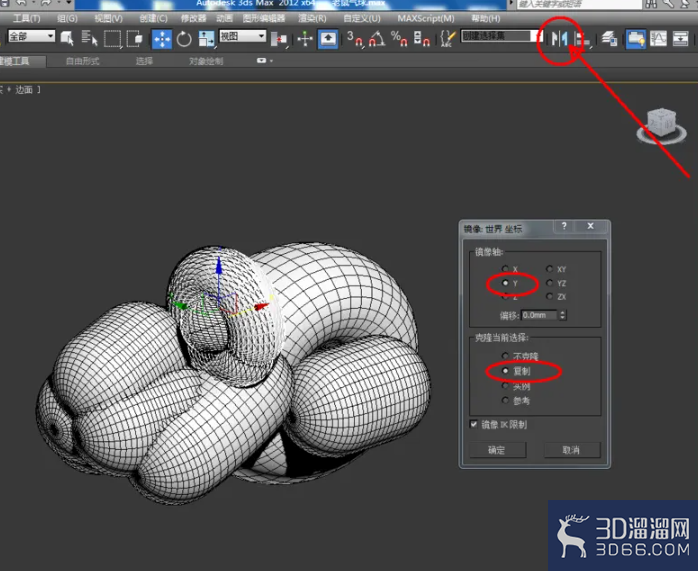Select the ZX mirror axis radio button
Image resolution: width=698 pixels, height=571 pixels.
click(549, 296)
